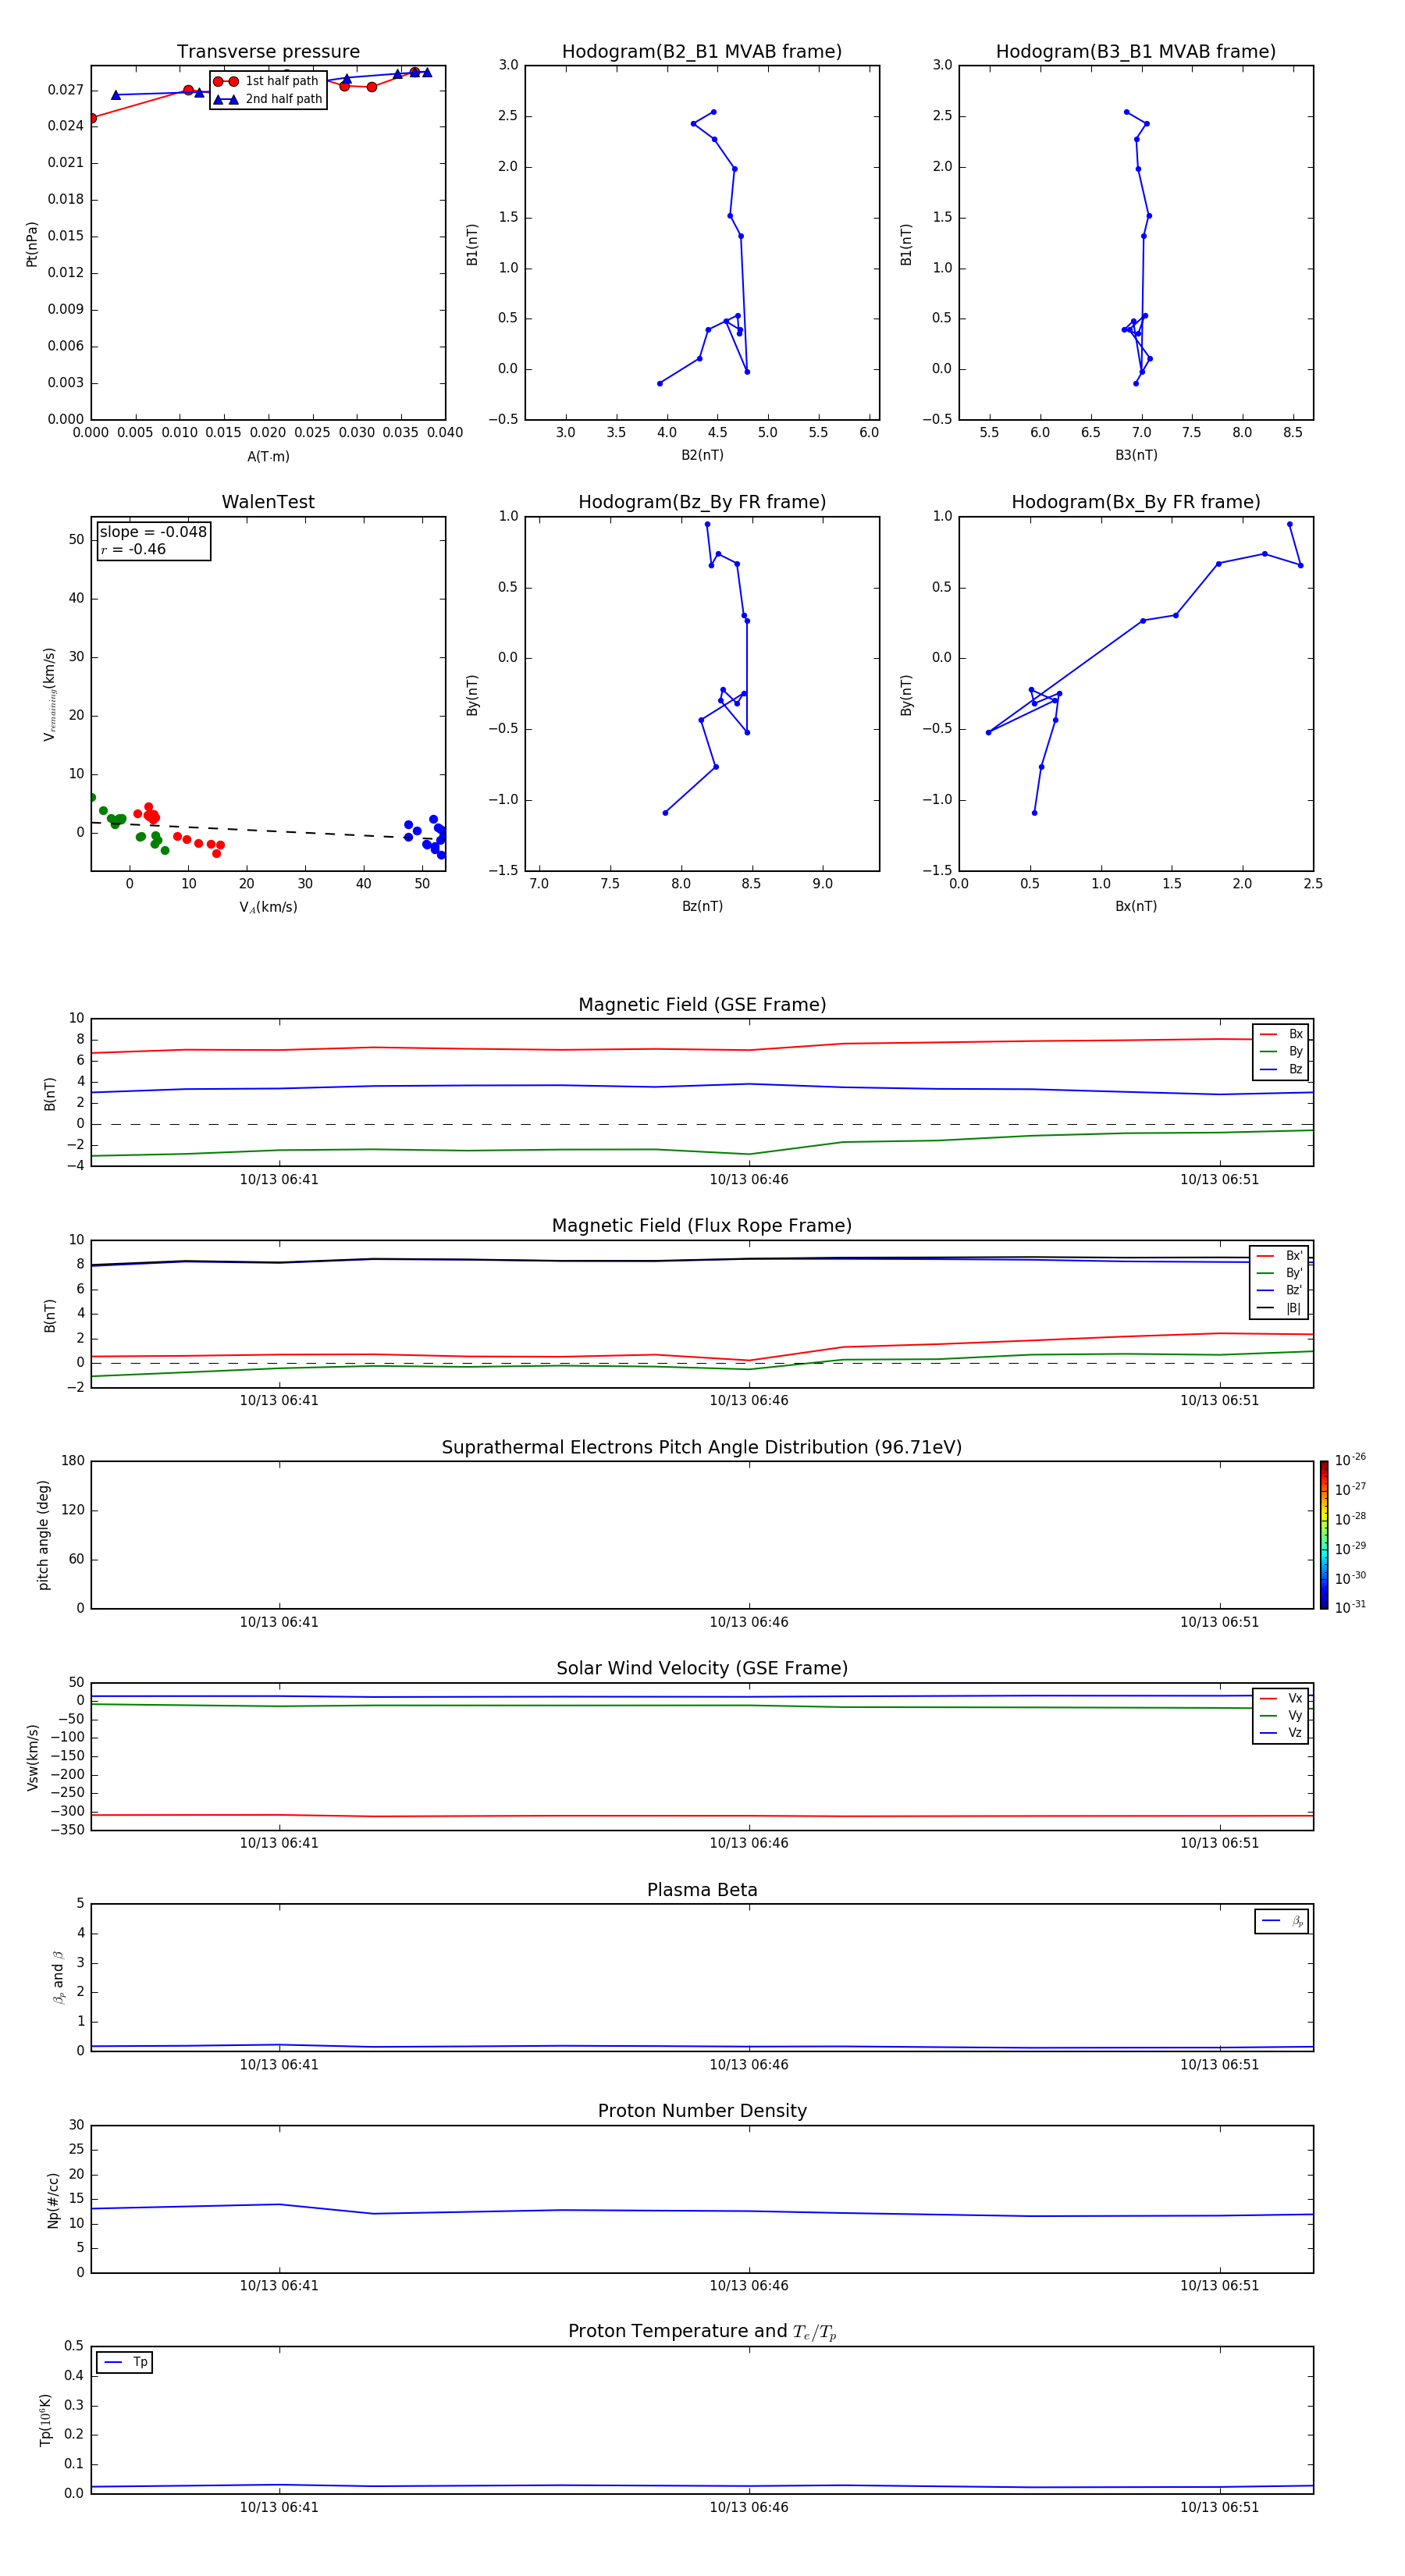Click the '1st half path' legend entry
Image resolution: width=1405 pixels, height=2576 pixels.
click(267, 81)
